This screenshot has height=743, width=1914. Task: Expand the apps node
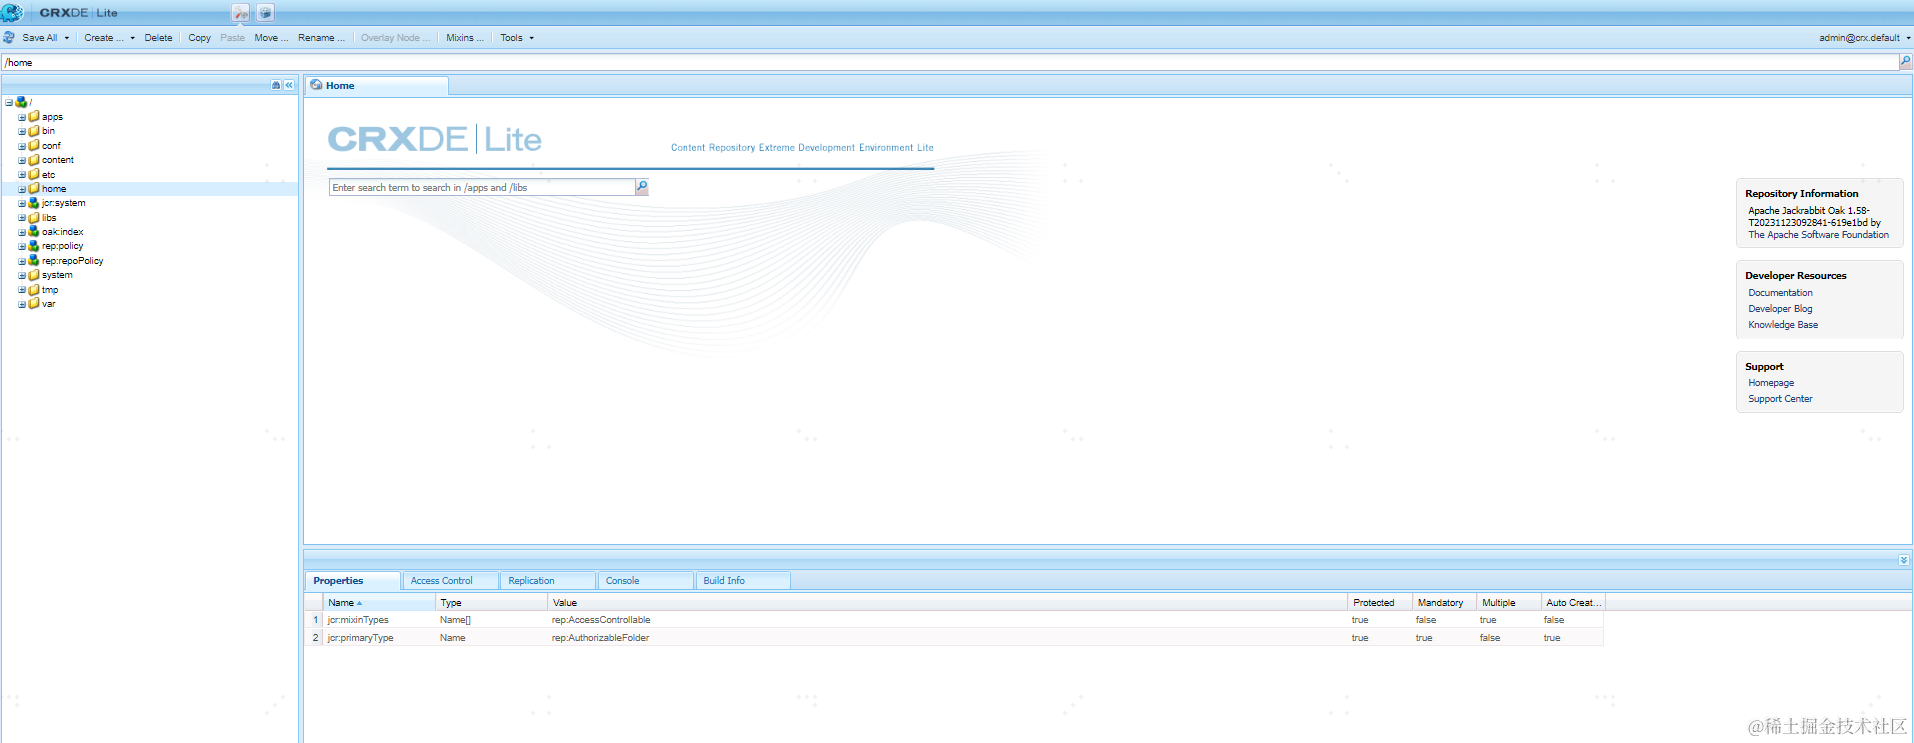click(x=22, y=117)
